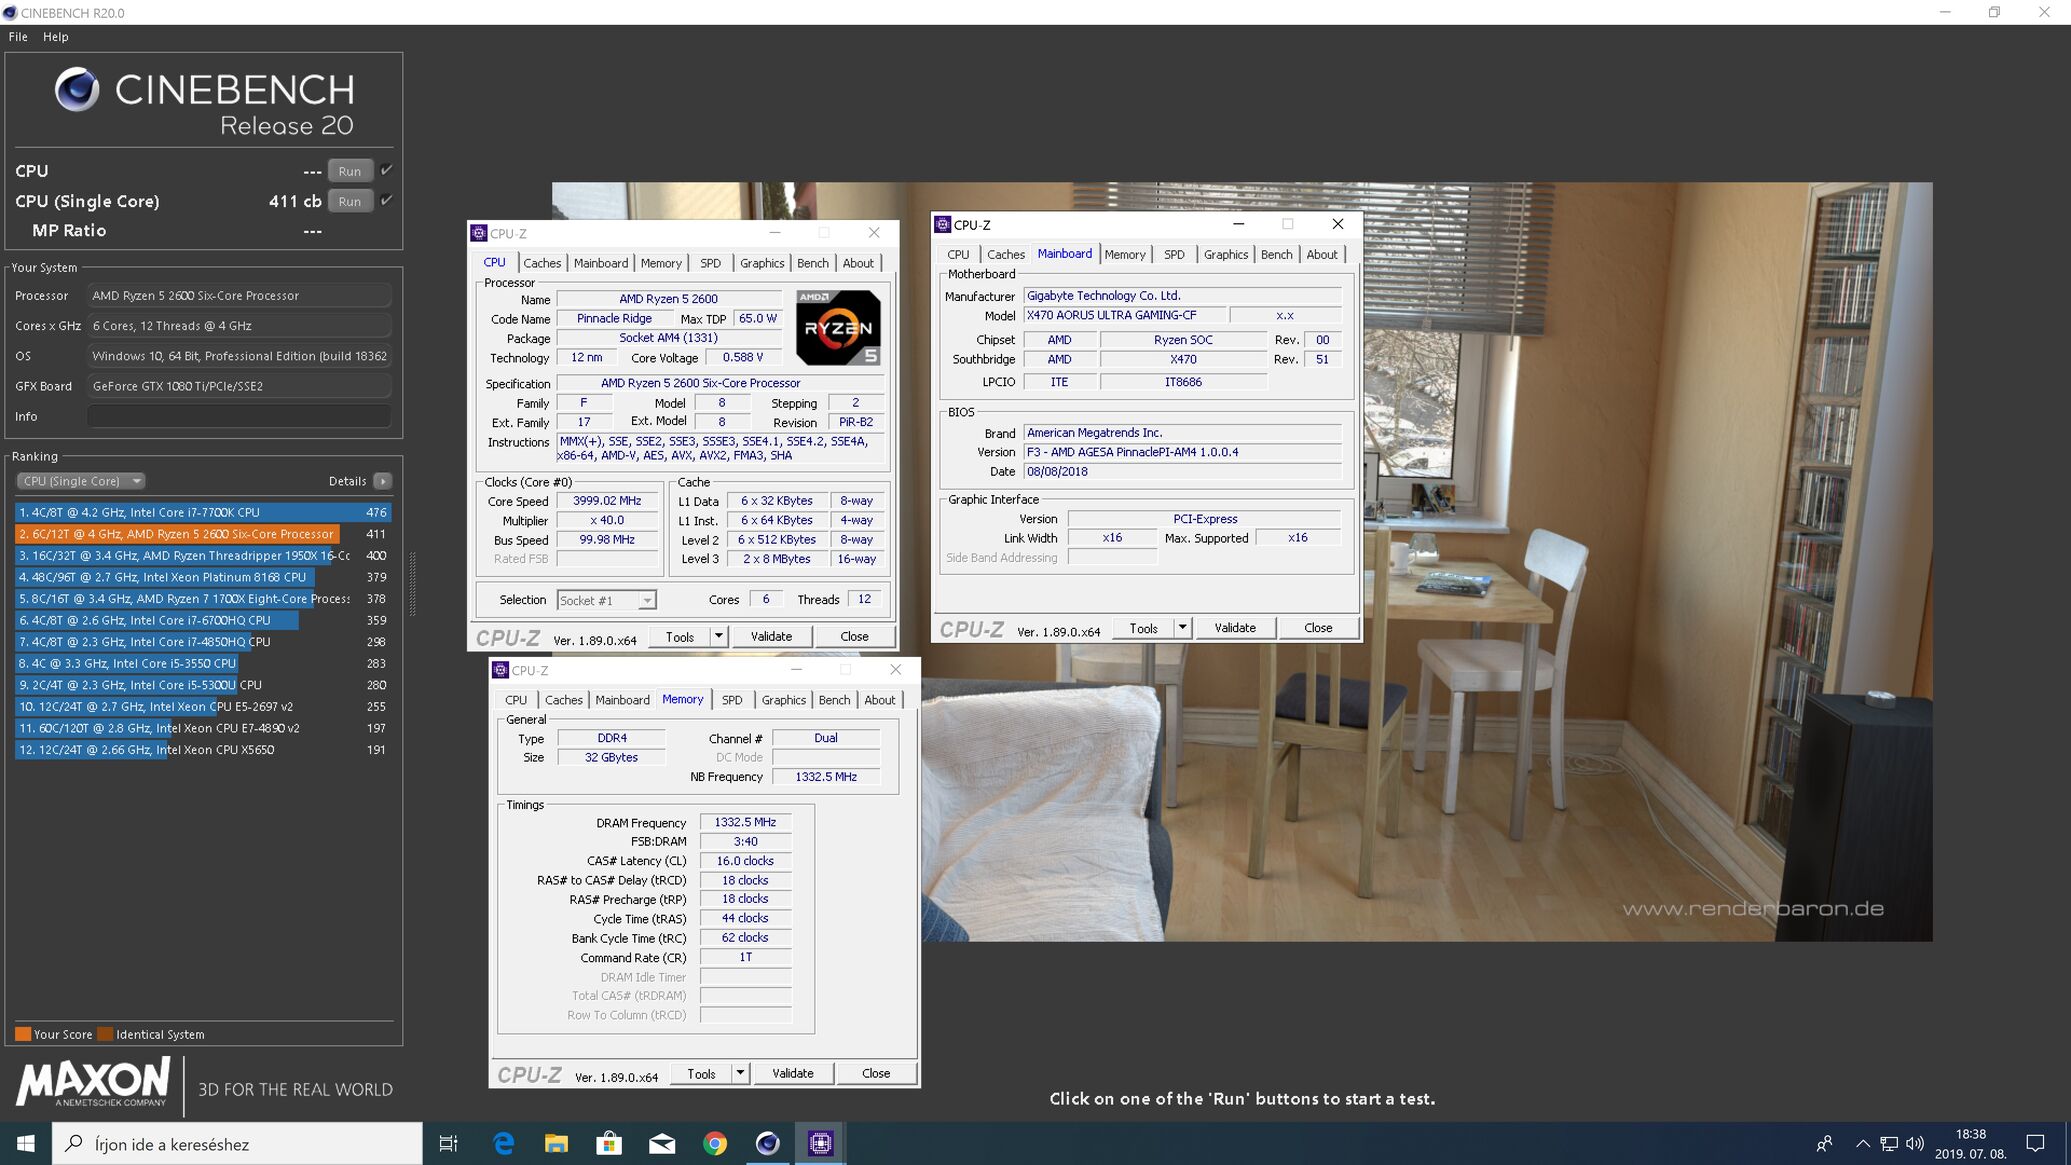The width and height of the screenshot is (2071, 1165).
Task: Switch to CPU-Z taskbar icon
Action: click(820, 1143)
